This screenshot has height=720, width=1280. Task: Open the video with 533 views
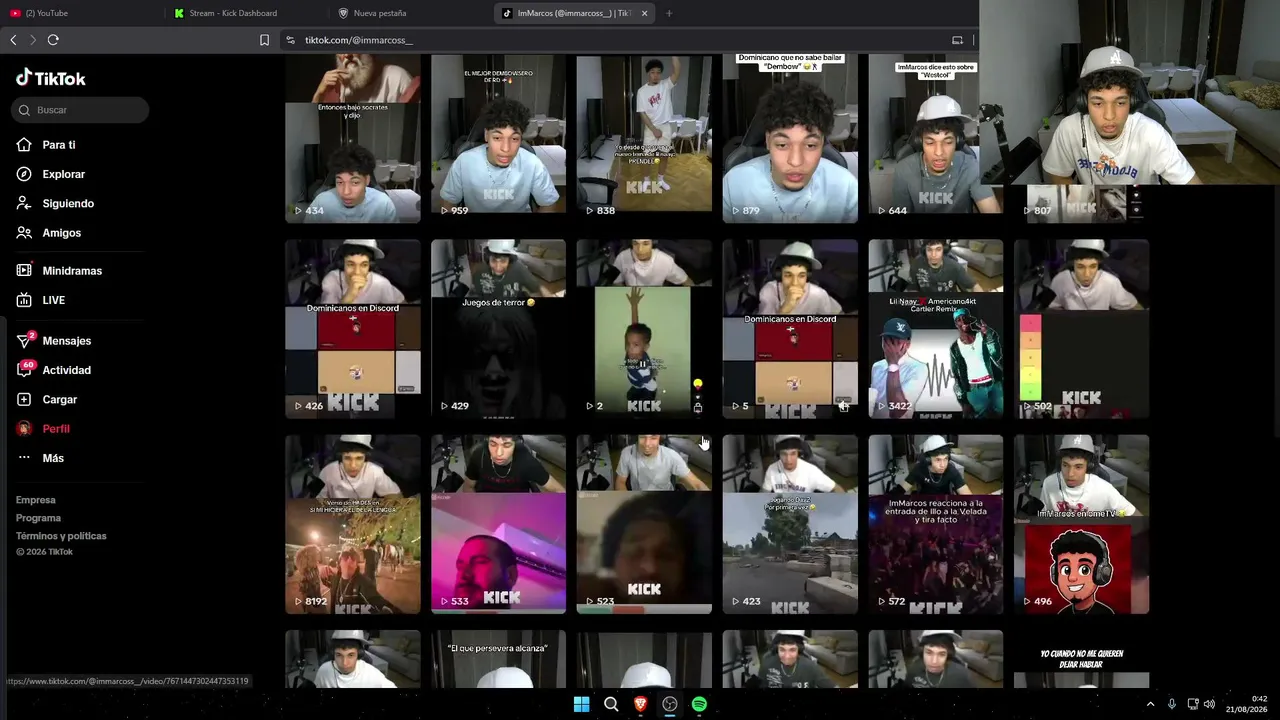[x=498, y=524]
